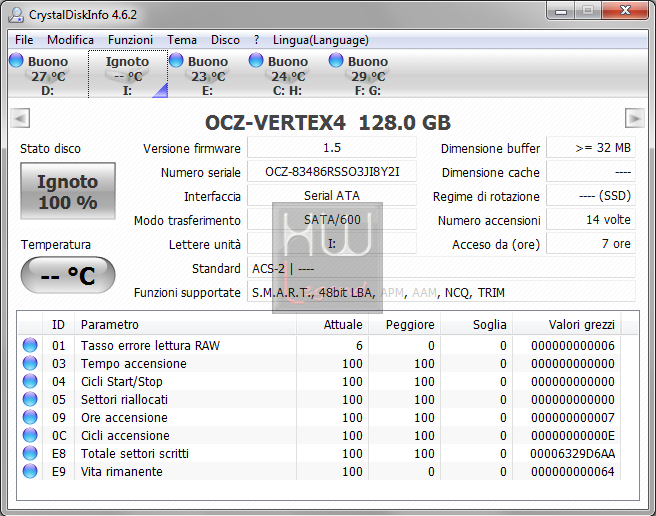
Task: Click the Acceso da value 7 ore
Action: tap(591, 244)
